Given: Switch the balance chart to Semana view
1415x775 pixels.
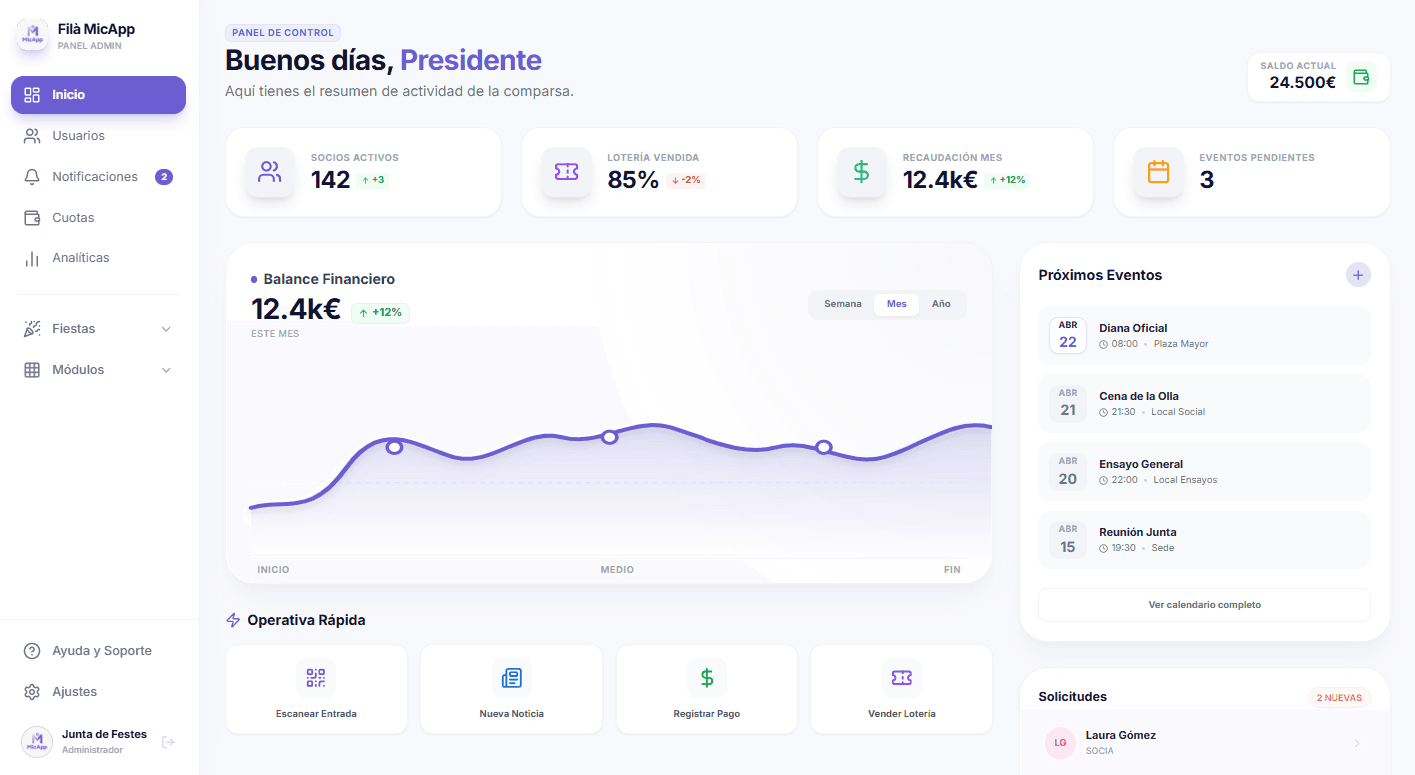Looking at the screenshot, I should tap(842, 303).
